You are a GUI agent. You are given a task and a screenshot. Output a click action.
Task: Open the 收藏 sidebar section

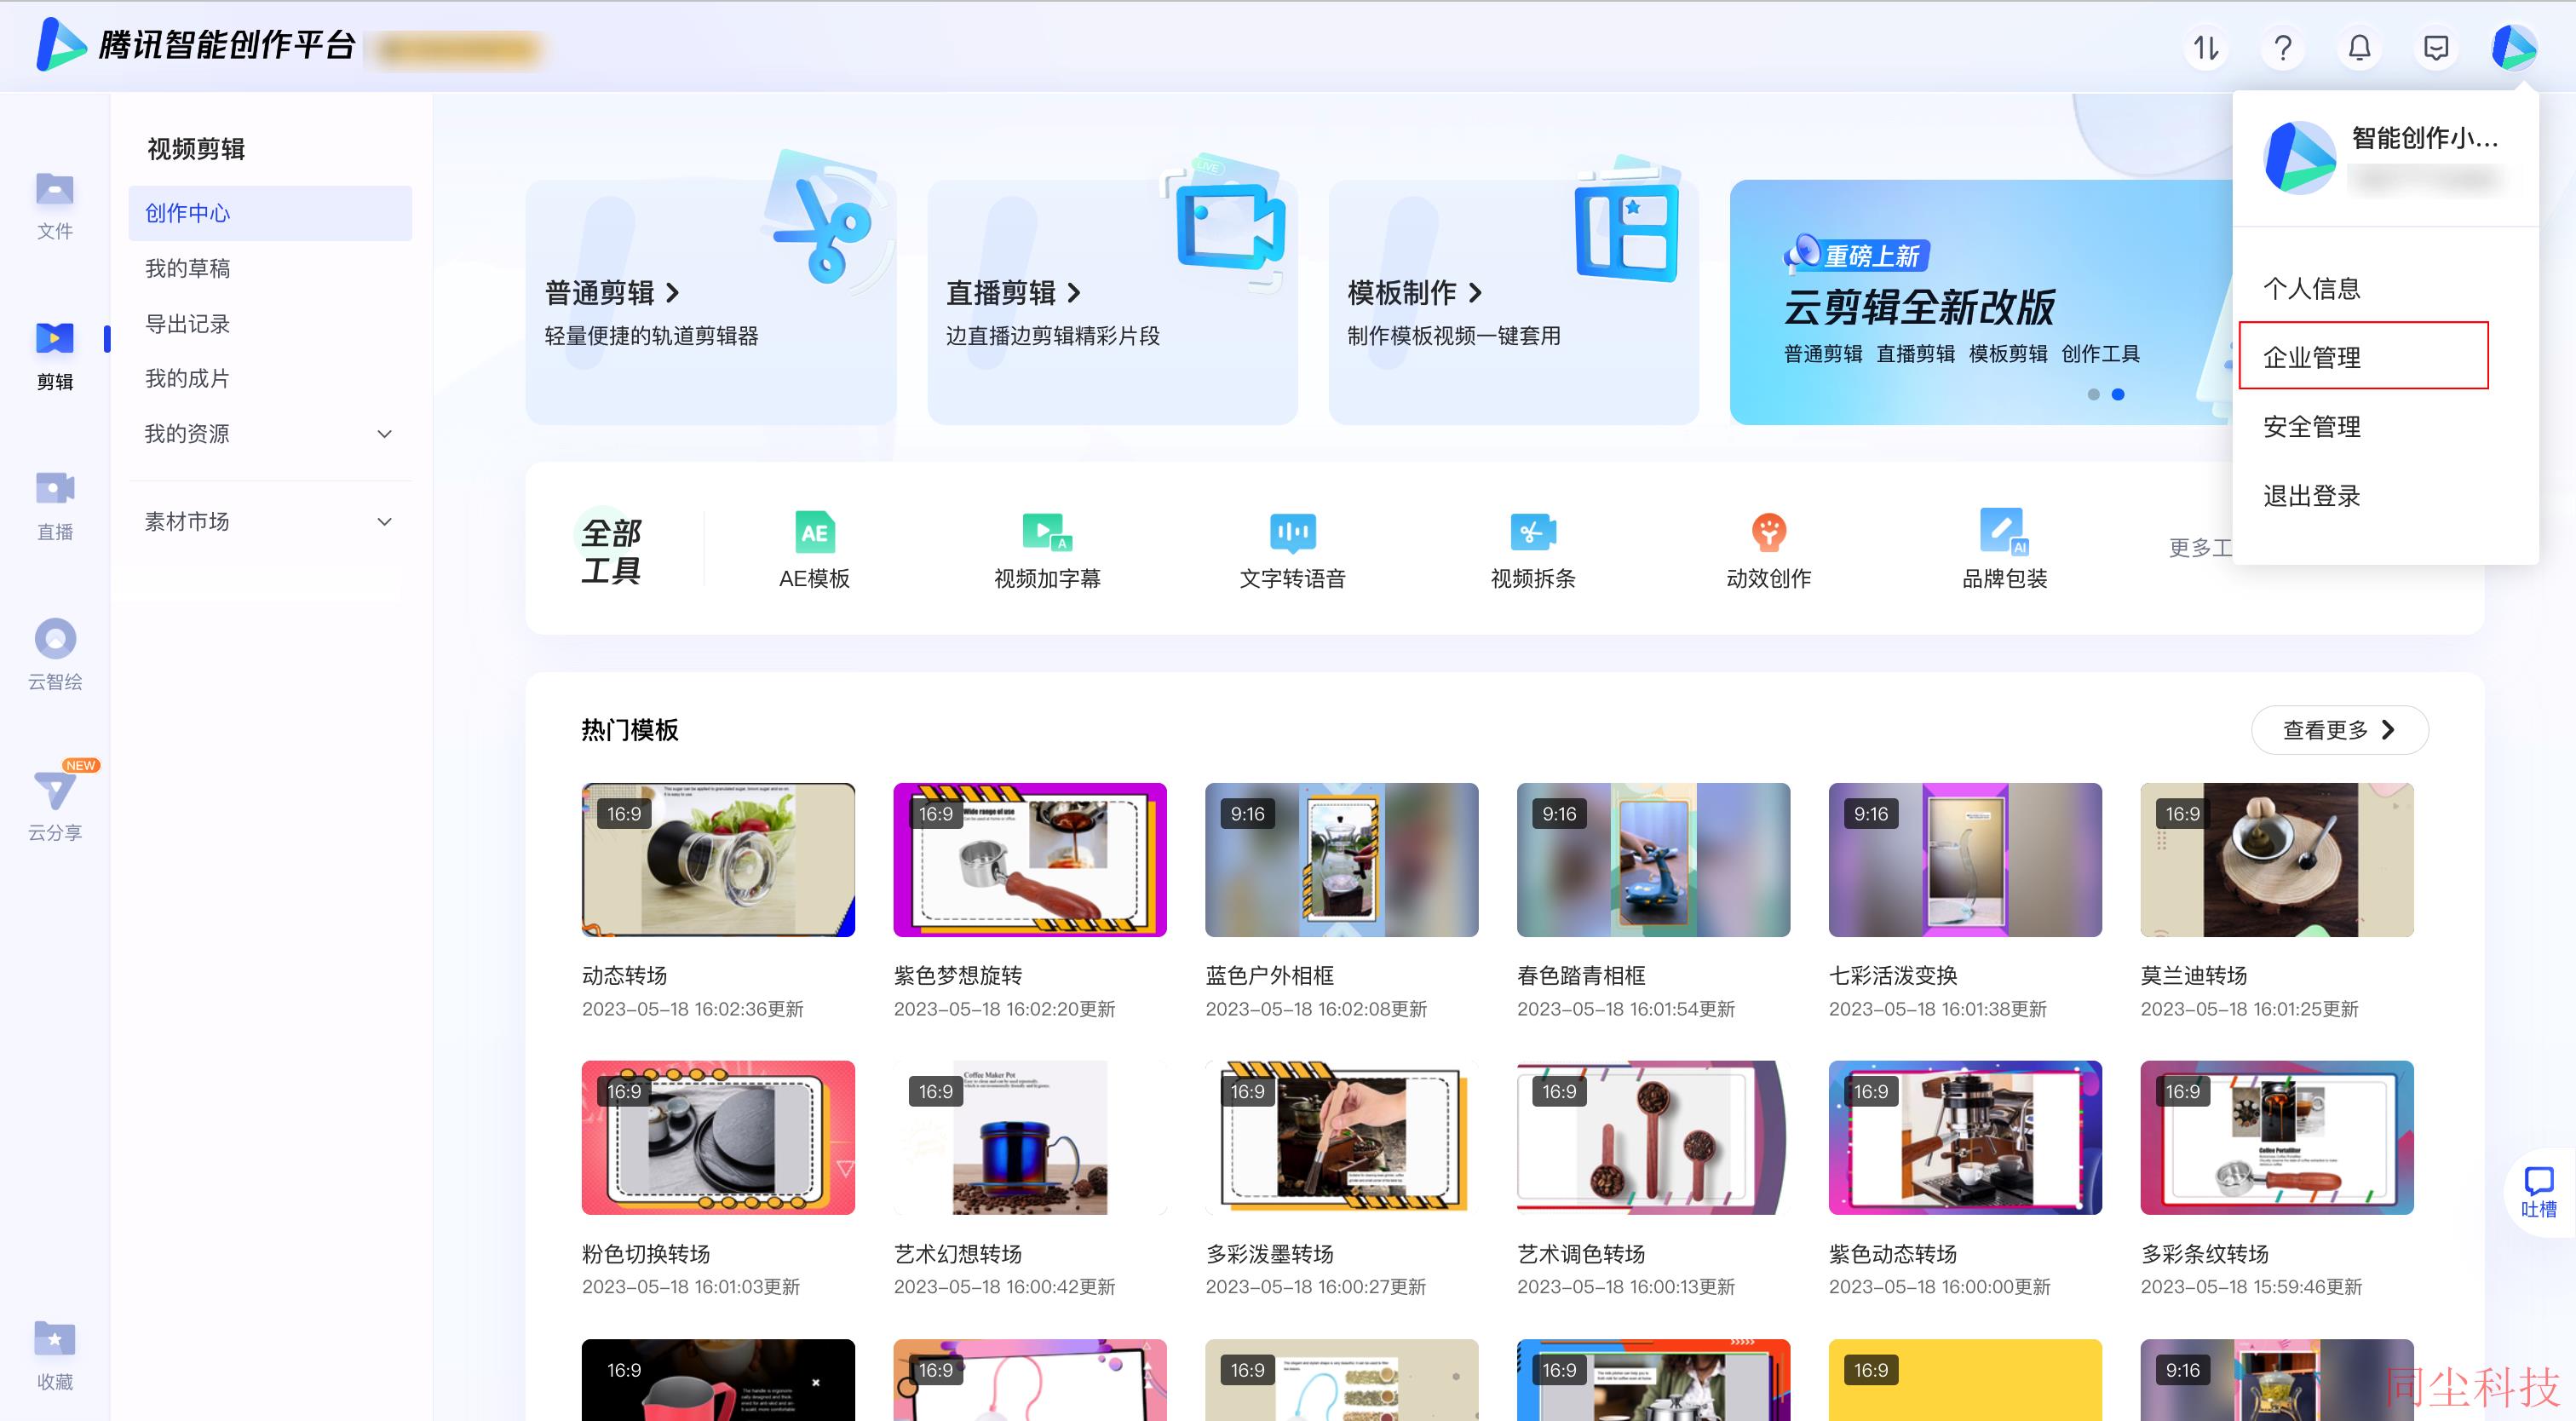pos(55,1356)
